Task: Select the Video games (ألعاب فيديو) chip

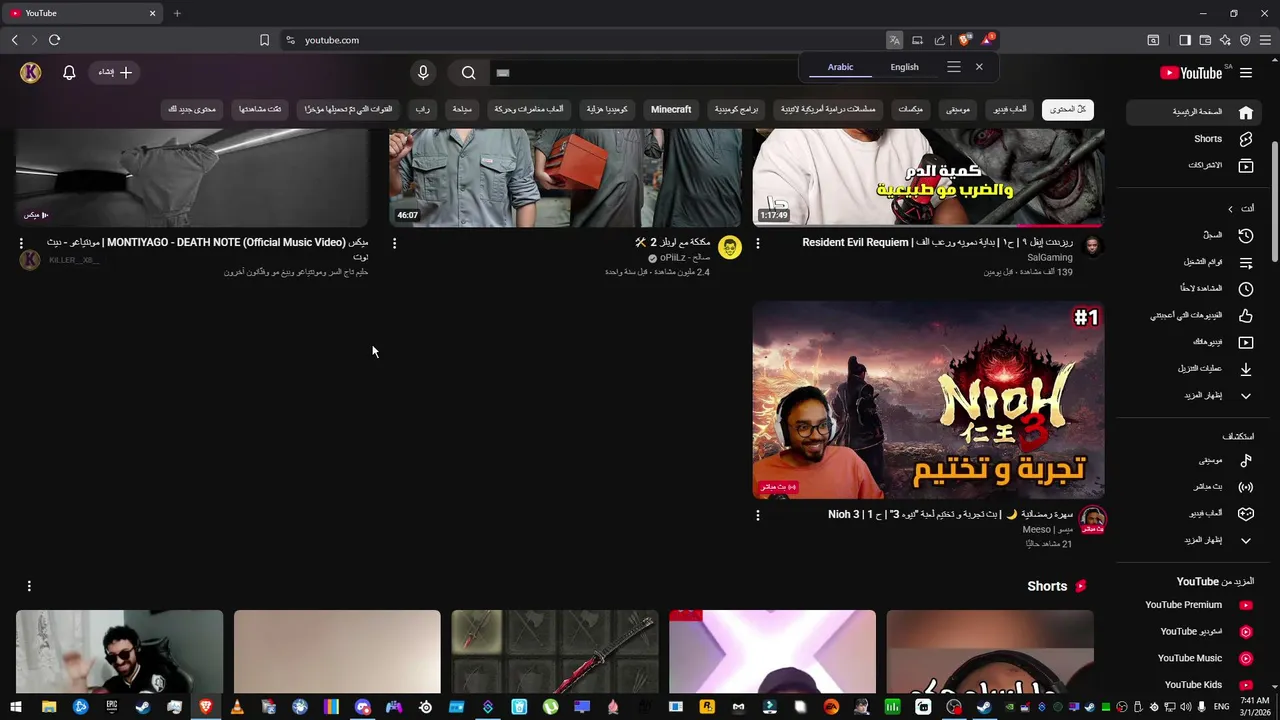Action: tap(1010, 109)
